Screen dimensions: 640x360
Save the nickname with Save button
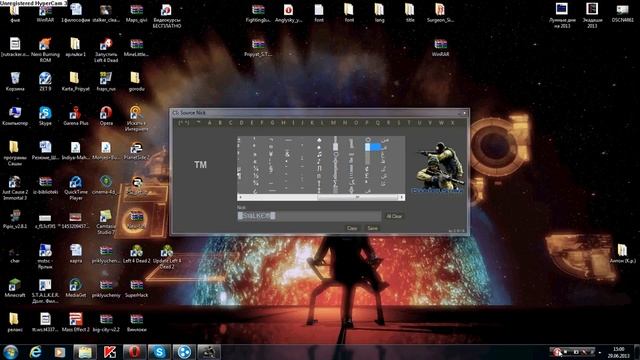[372, 228]
